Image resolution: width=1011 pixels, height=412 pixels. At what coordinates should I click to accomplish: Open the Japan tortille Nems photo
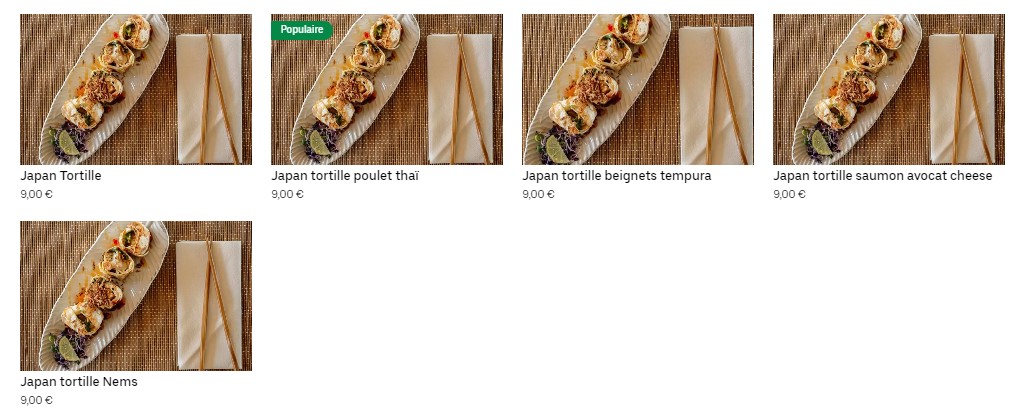point(136,296)
